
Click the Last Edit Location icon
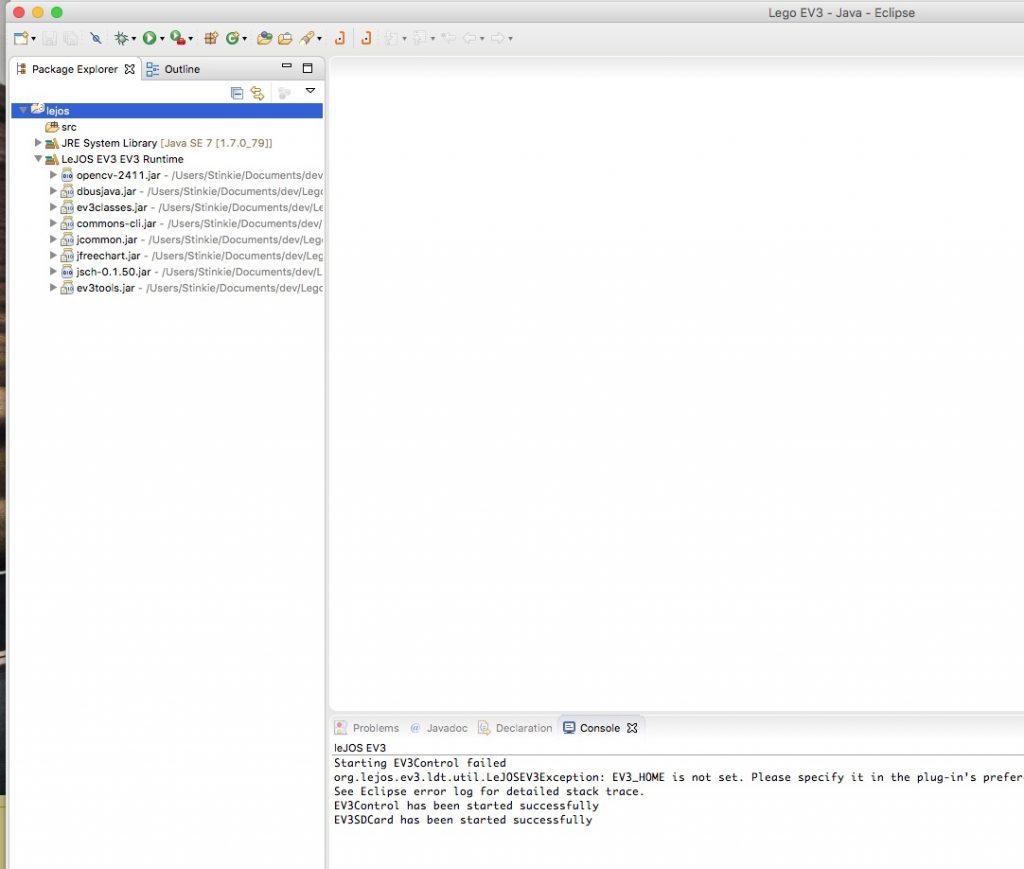tap(448, 39)
